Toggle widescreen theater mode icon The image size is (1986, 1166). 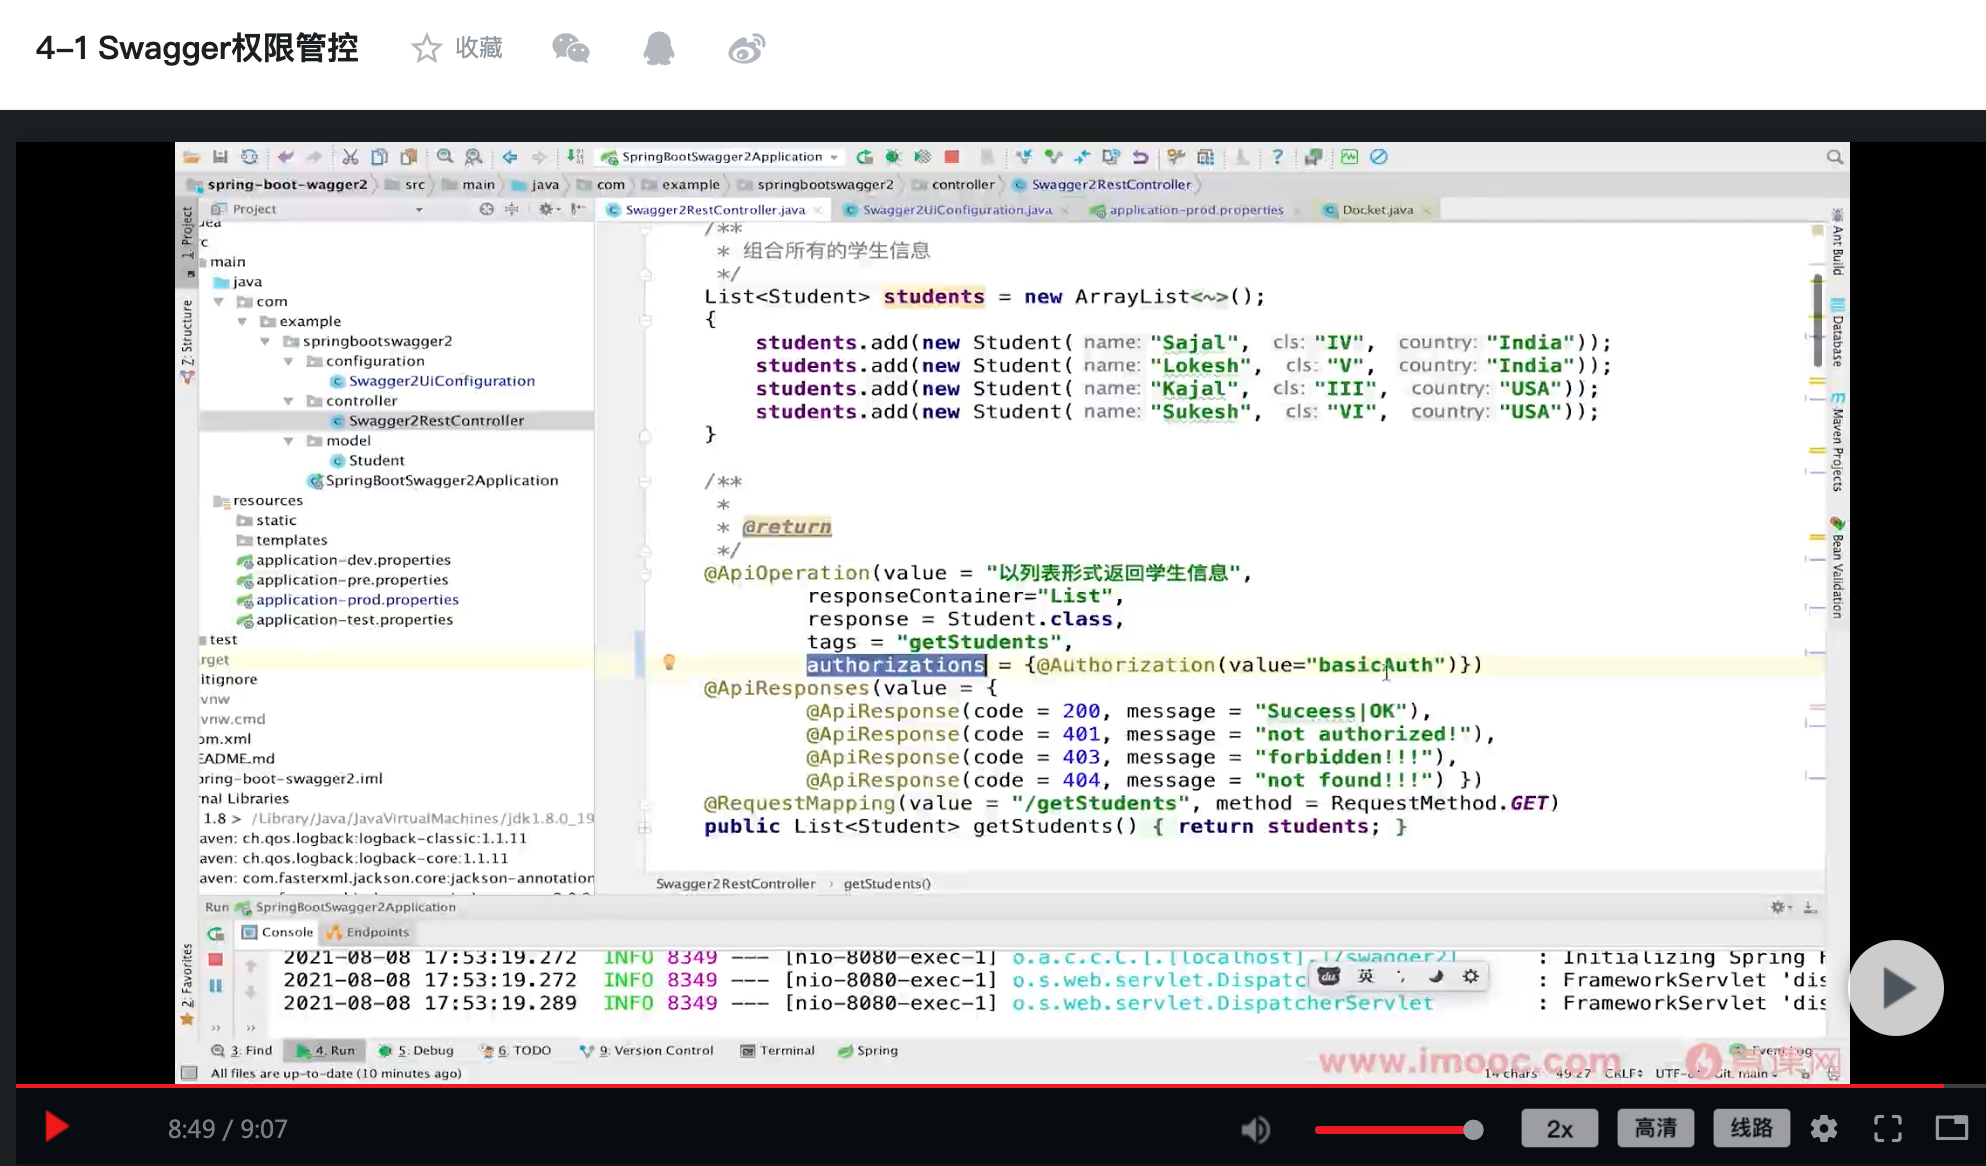coord(1951,1129)
